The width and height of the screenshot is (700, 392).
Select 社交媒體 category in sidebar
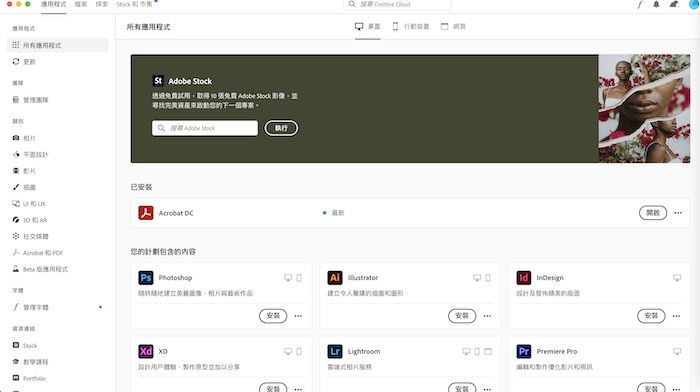click(30, 236)
